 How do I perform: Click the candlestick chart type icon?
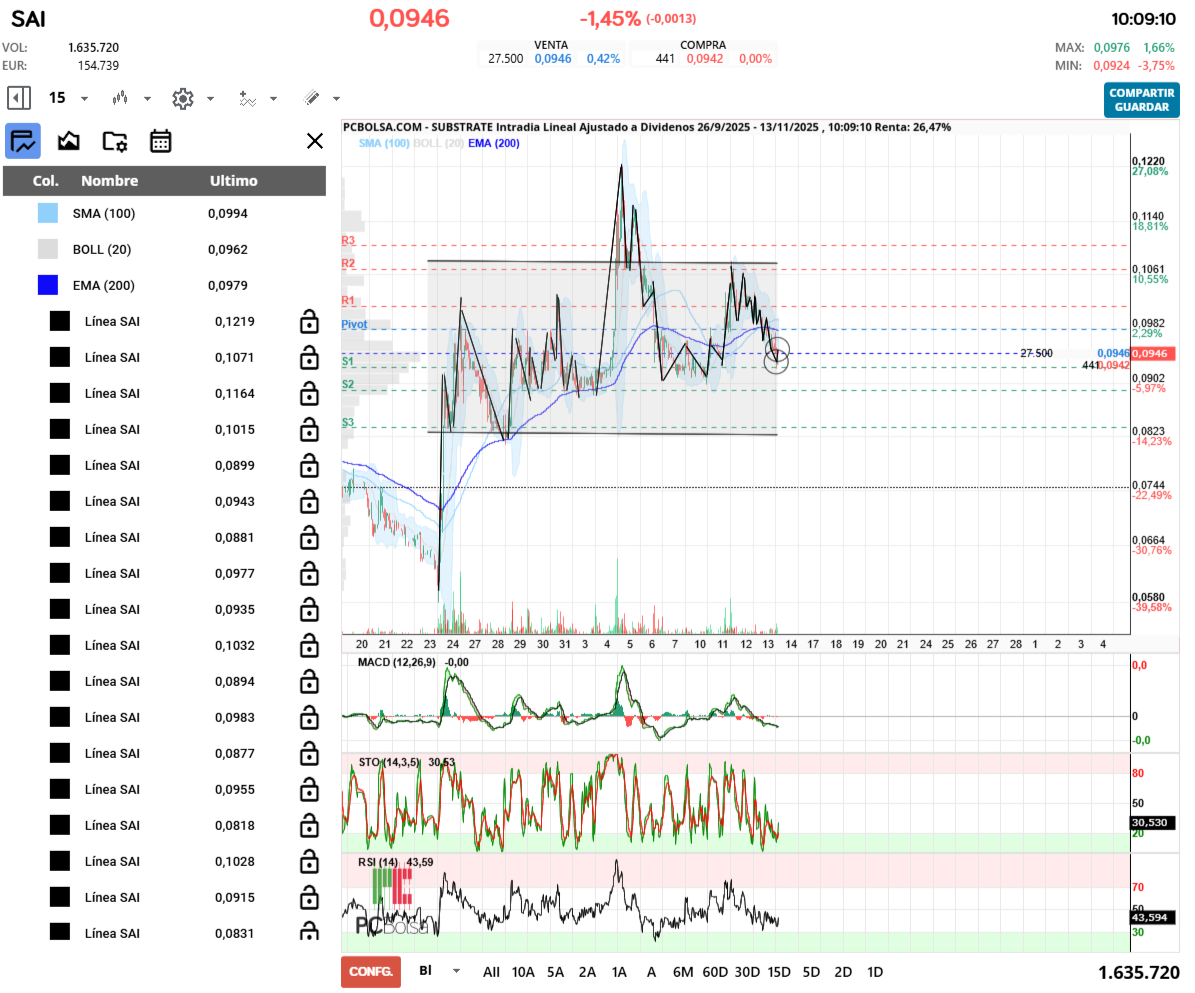tap(121, 98)
